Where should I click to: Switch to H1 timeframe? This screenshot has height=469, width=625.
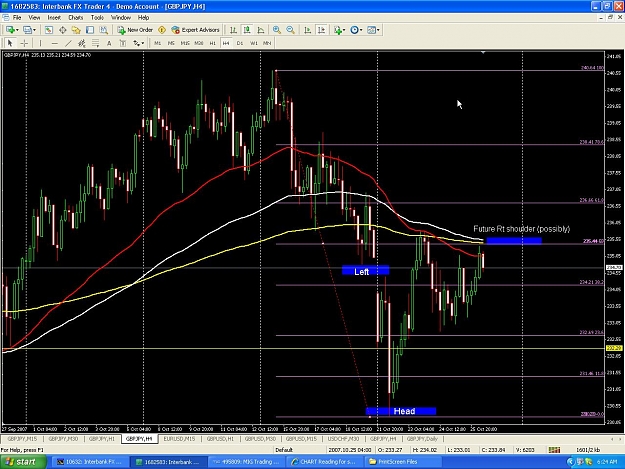(212, 43)
